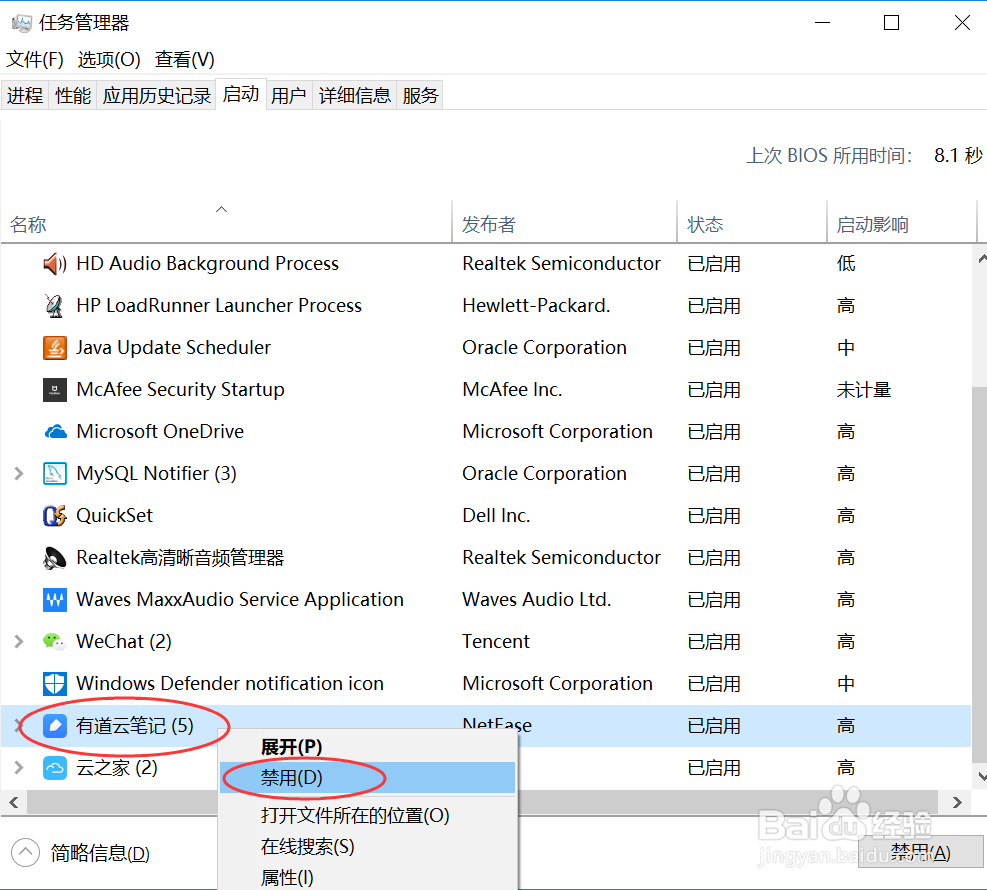
Task: Click the 8.1 秒 BIOS time value
Action: coord(958,155)
